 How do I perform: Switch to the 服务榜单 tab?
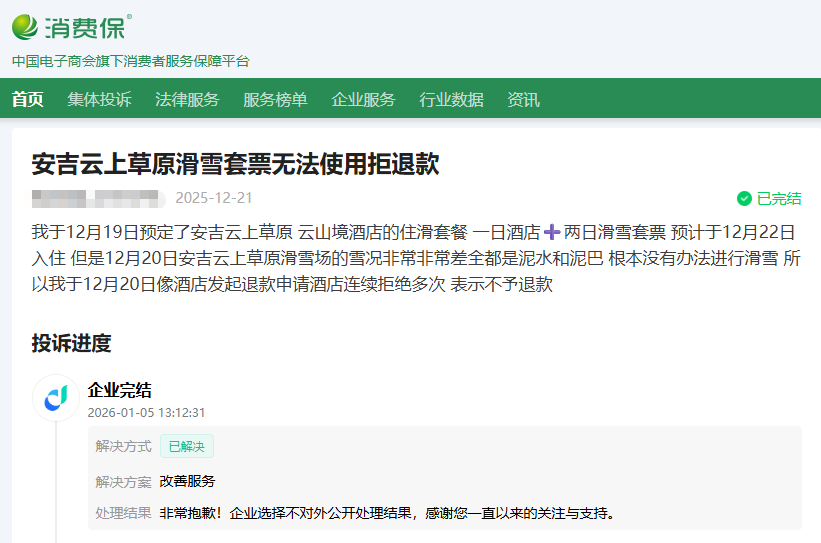point(275,100)
